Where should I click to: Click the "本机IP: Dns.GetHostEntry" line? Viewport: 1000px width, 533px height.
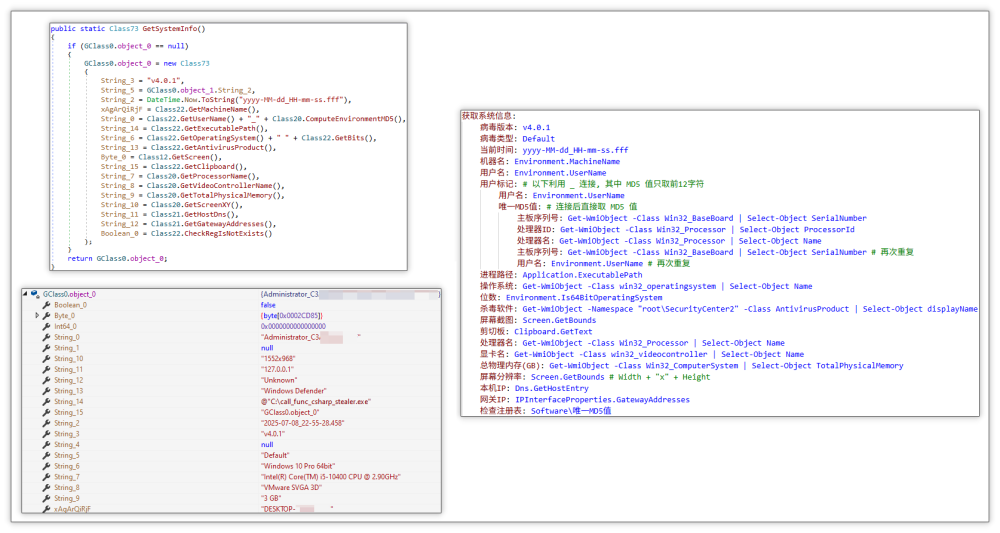(x=534, y=388)
